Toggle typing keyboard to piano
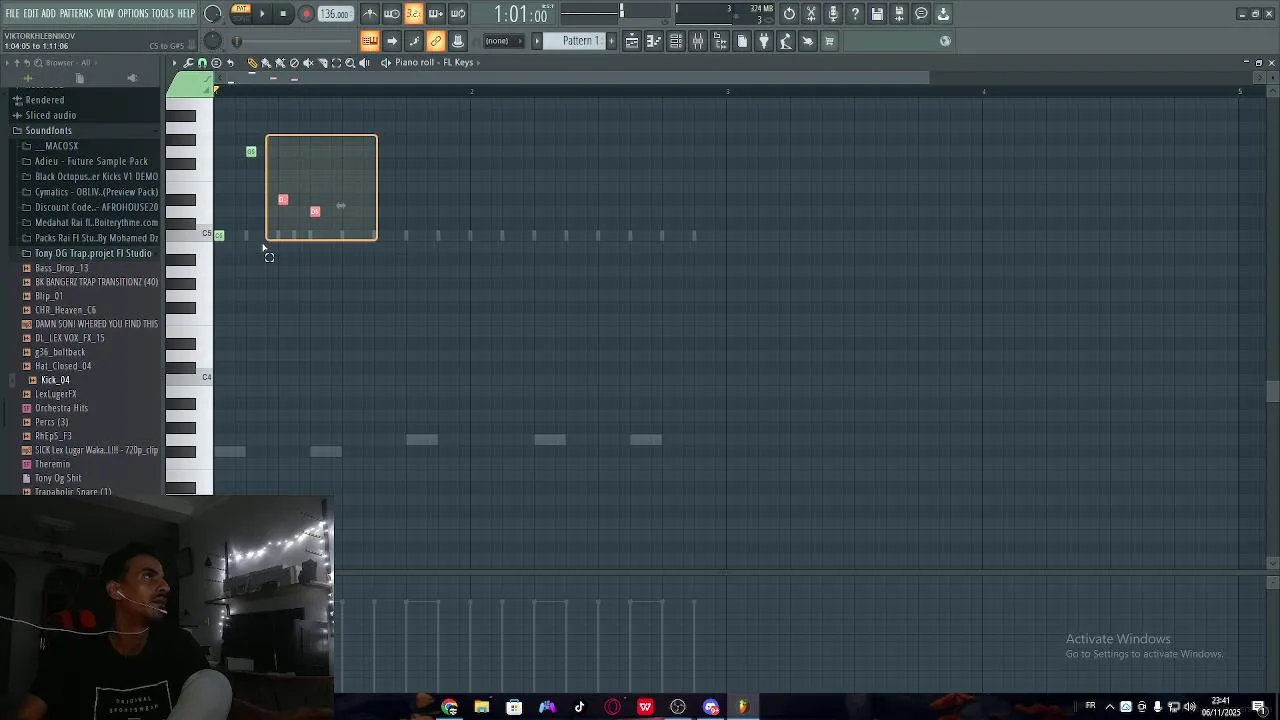The width and height of the screenshot is (1280, 720). [x=370, y=41]
